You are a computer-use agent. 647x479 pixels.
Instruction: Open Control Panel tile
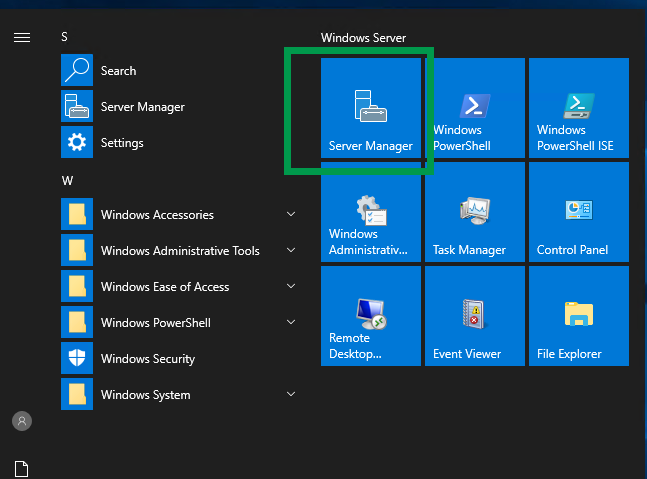point(578,212)
